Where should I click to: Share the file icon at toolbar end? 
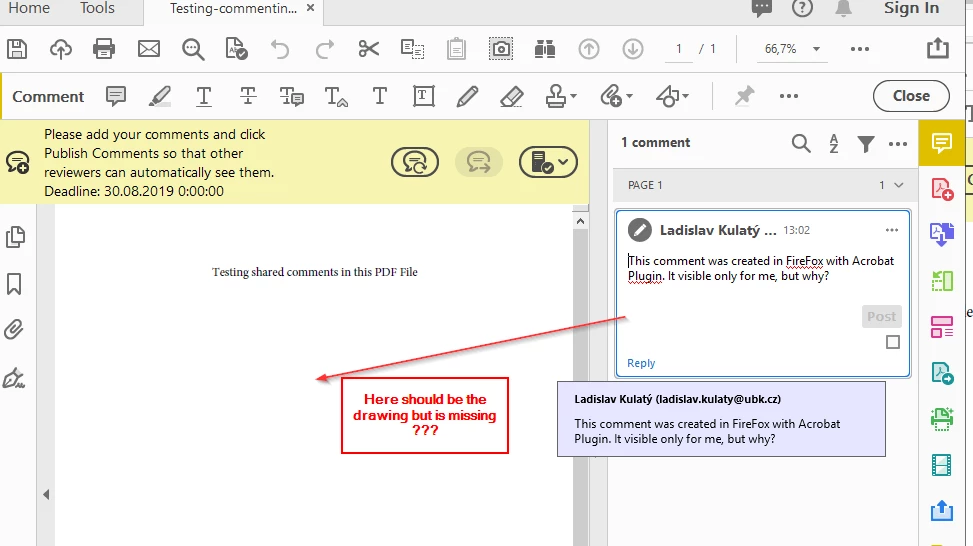pos(938,48)
